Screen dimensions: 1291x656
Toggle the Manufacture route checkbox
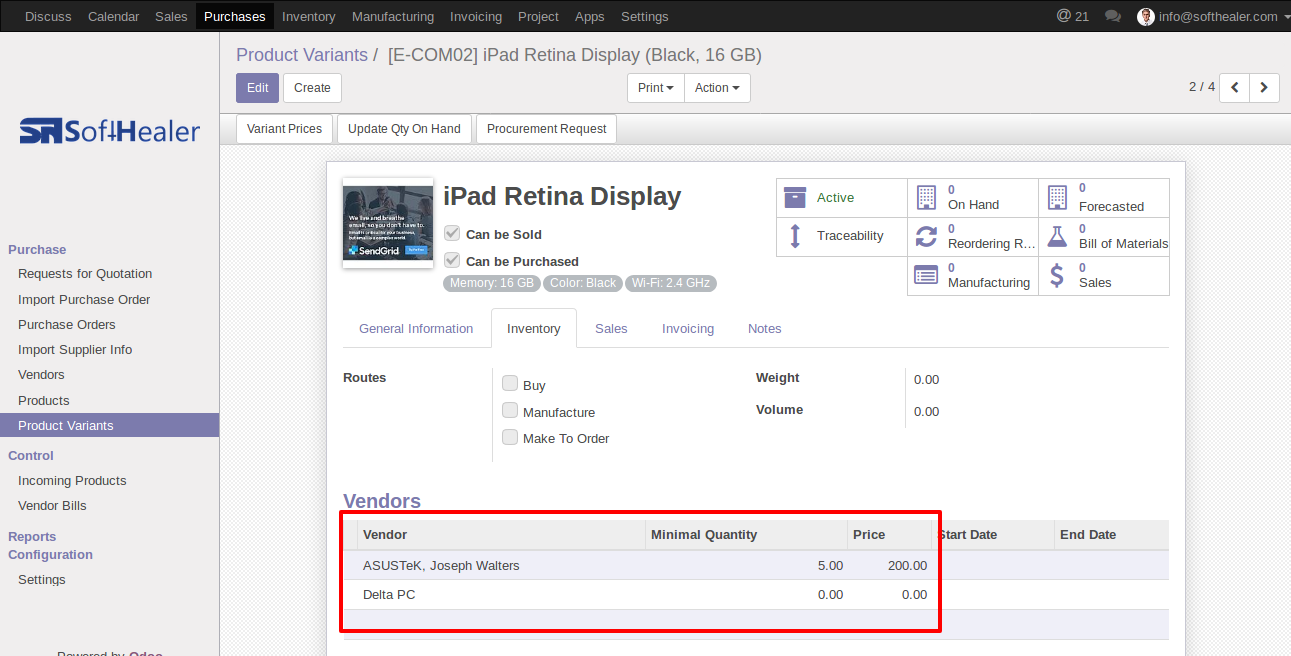(510, 410)
